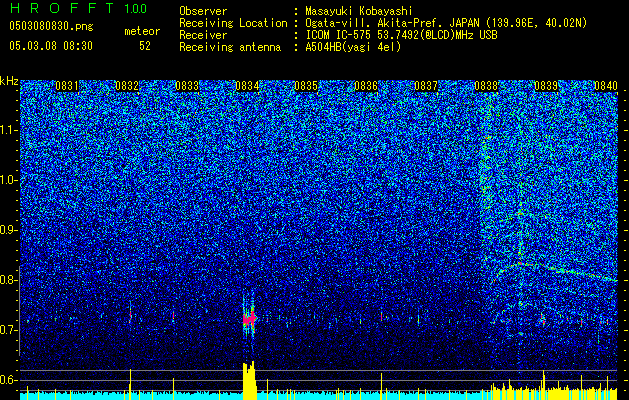
Task: Select the file name 0503080830.png
Action: click(x=51, y=26)
